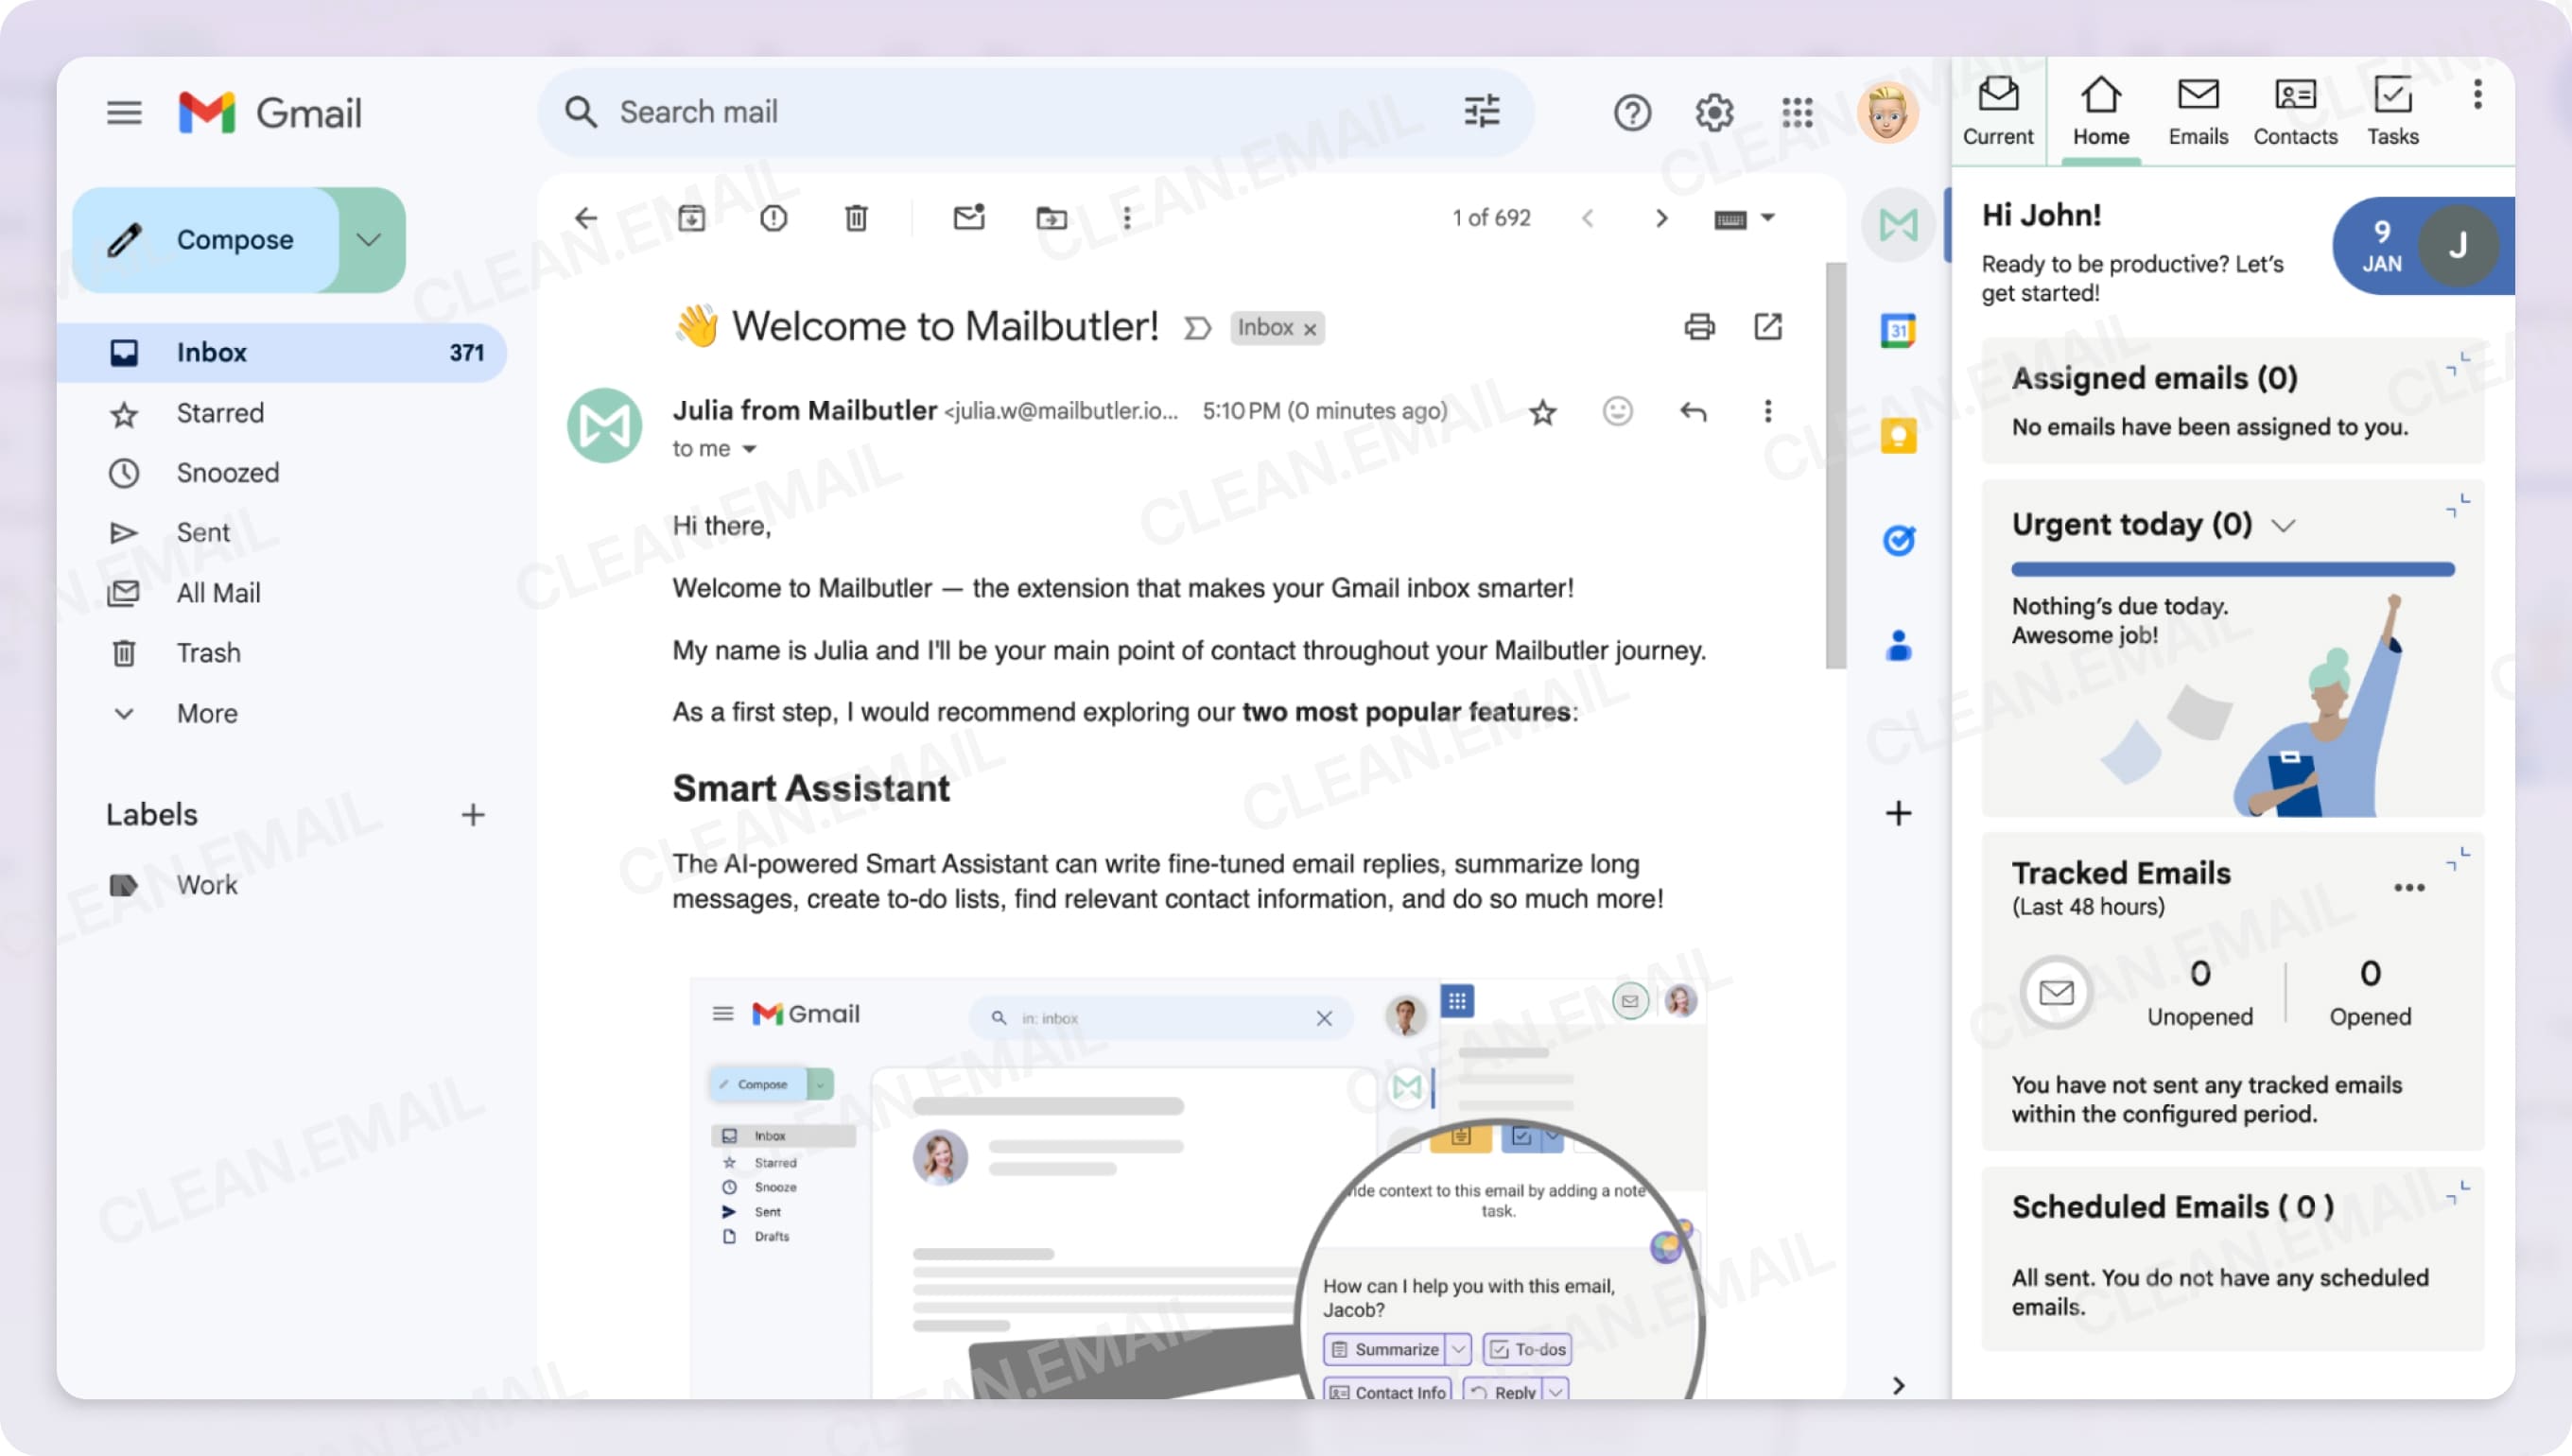The width and height of the screenshot is (2572, 1456).
Task: Open the Contacts tab in Mailbutler
Action: point(2294,110)
